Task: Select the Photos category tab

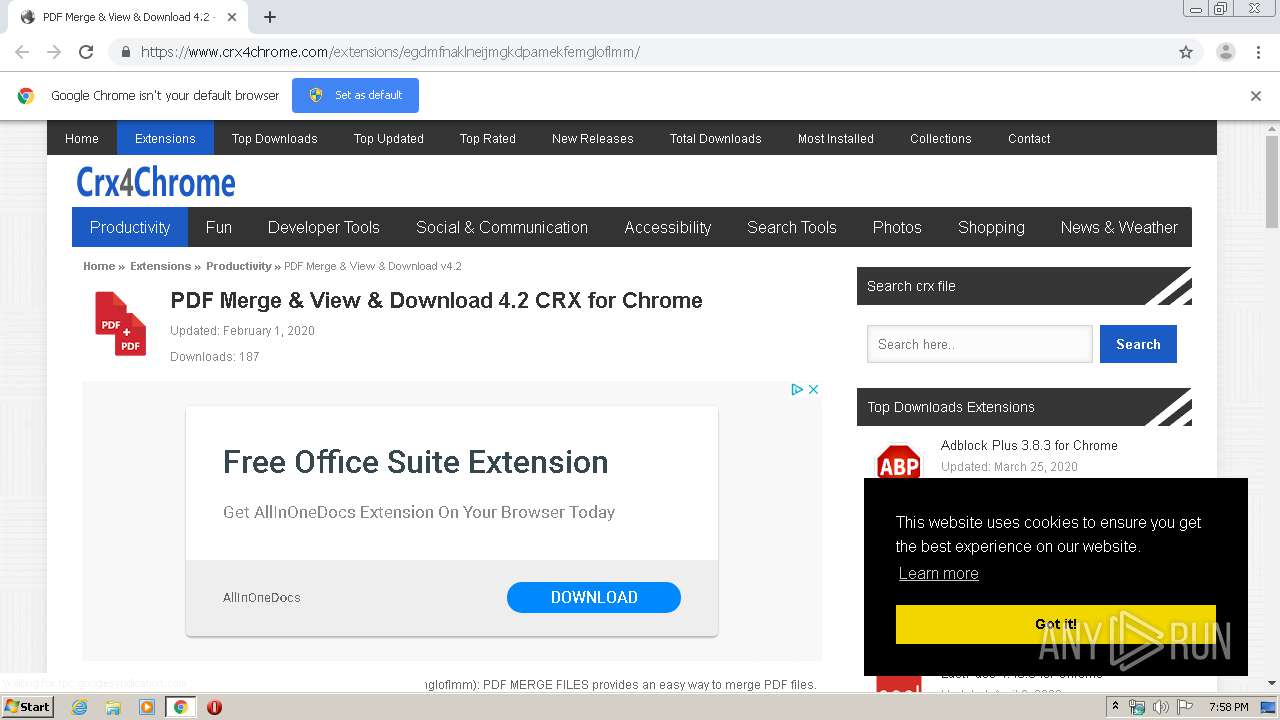Action: pyautogui.click(x=897, y=227)
